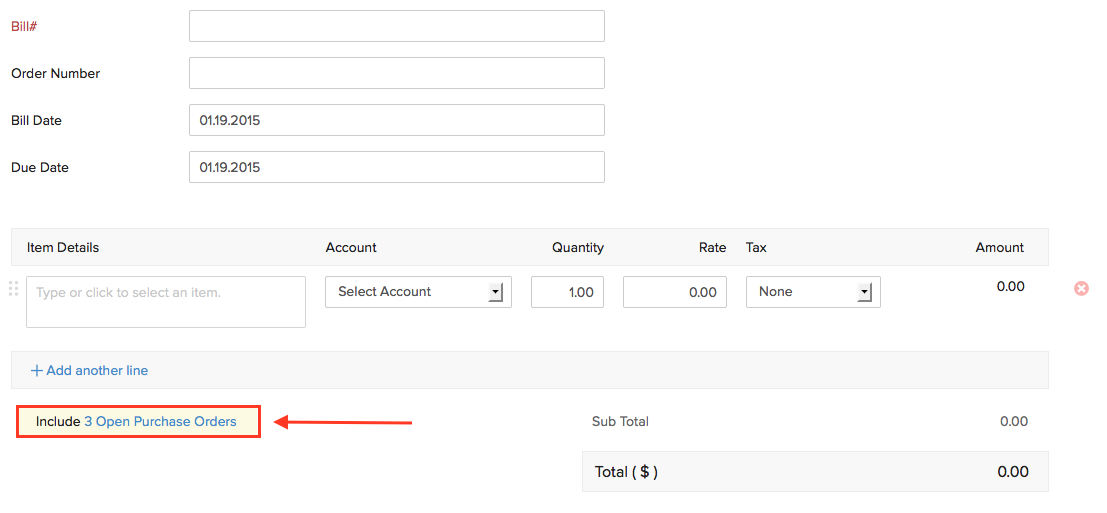Select the Due Date field
1107x513 pixels.
coord(396,167)
